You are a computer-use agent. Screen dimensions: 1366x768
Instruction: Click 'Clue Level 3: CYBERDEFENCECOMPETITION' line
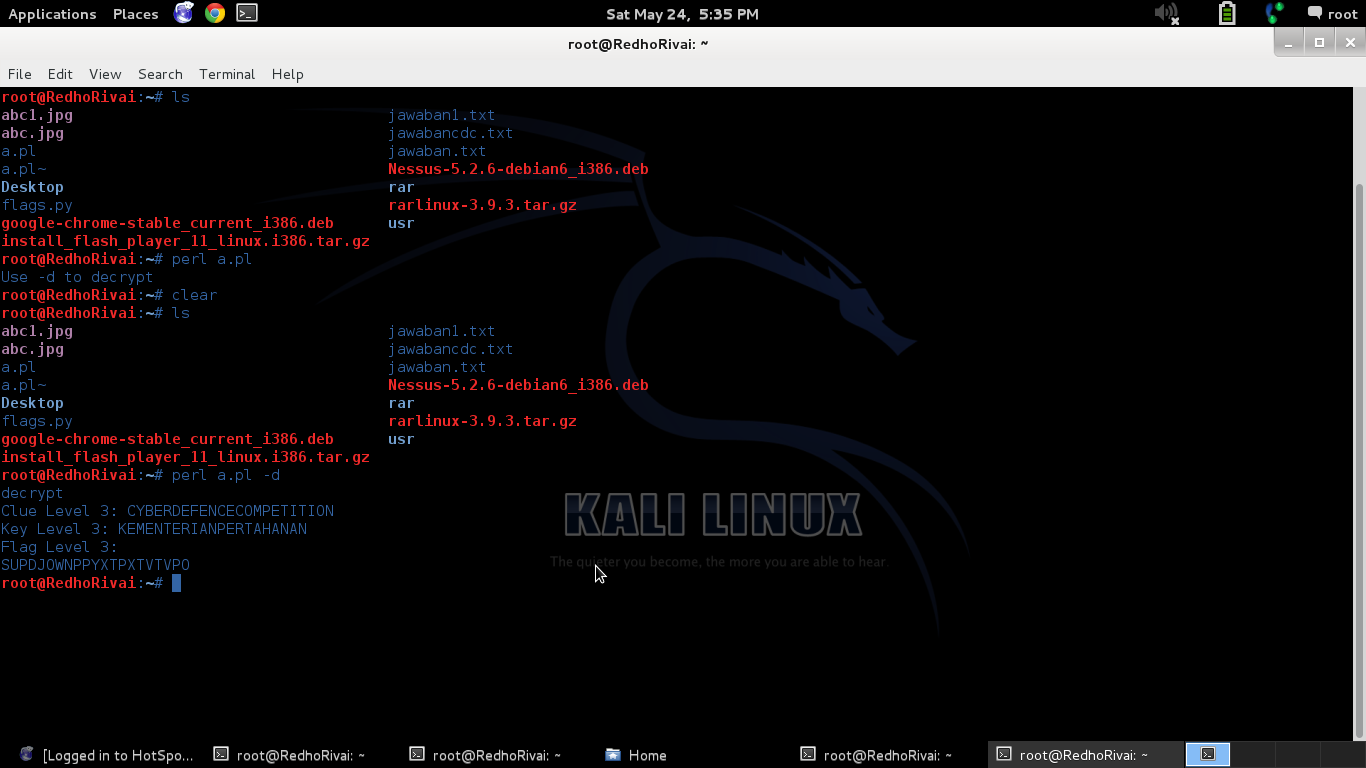click(168, 511)
